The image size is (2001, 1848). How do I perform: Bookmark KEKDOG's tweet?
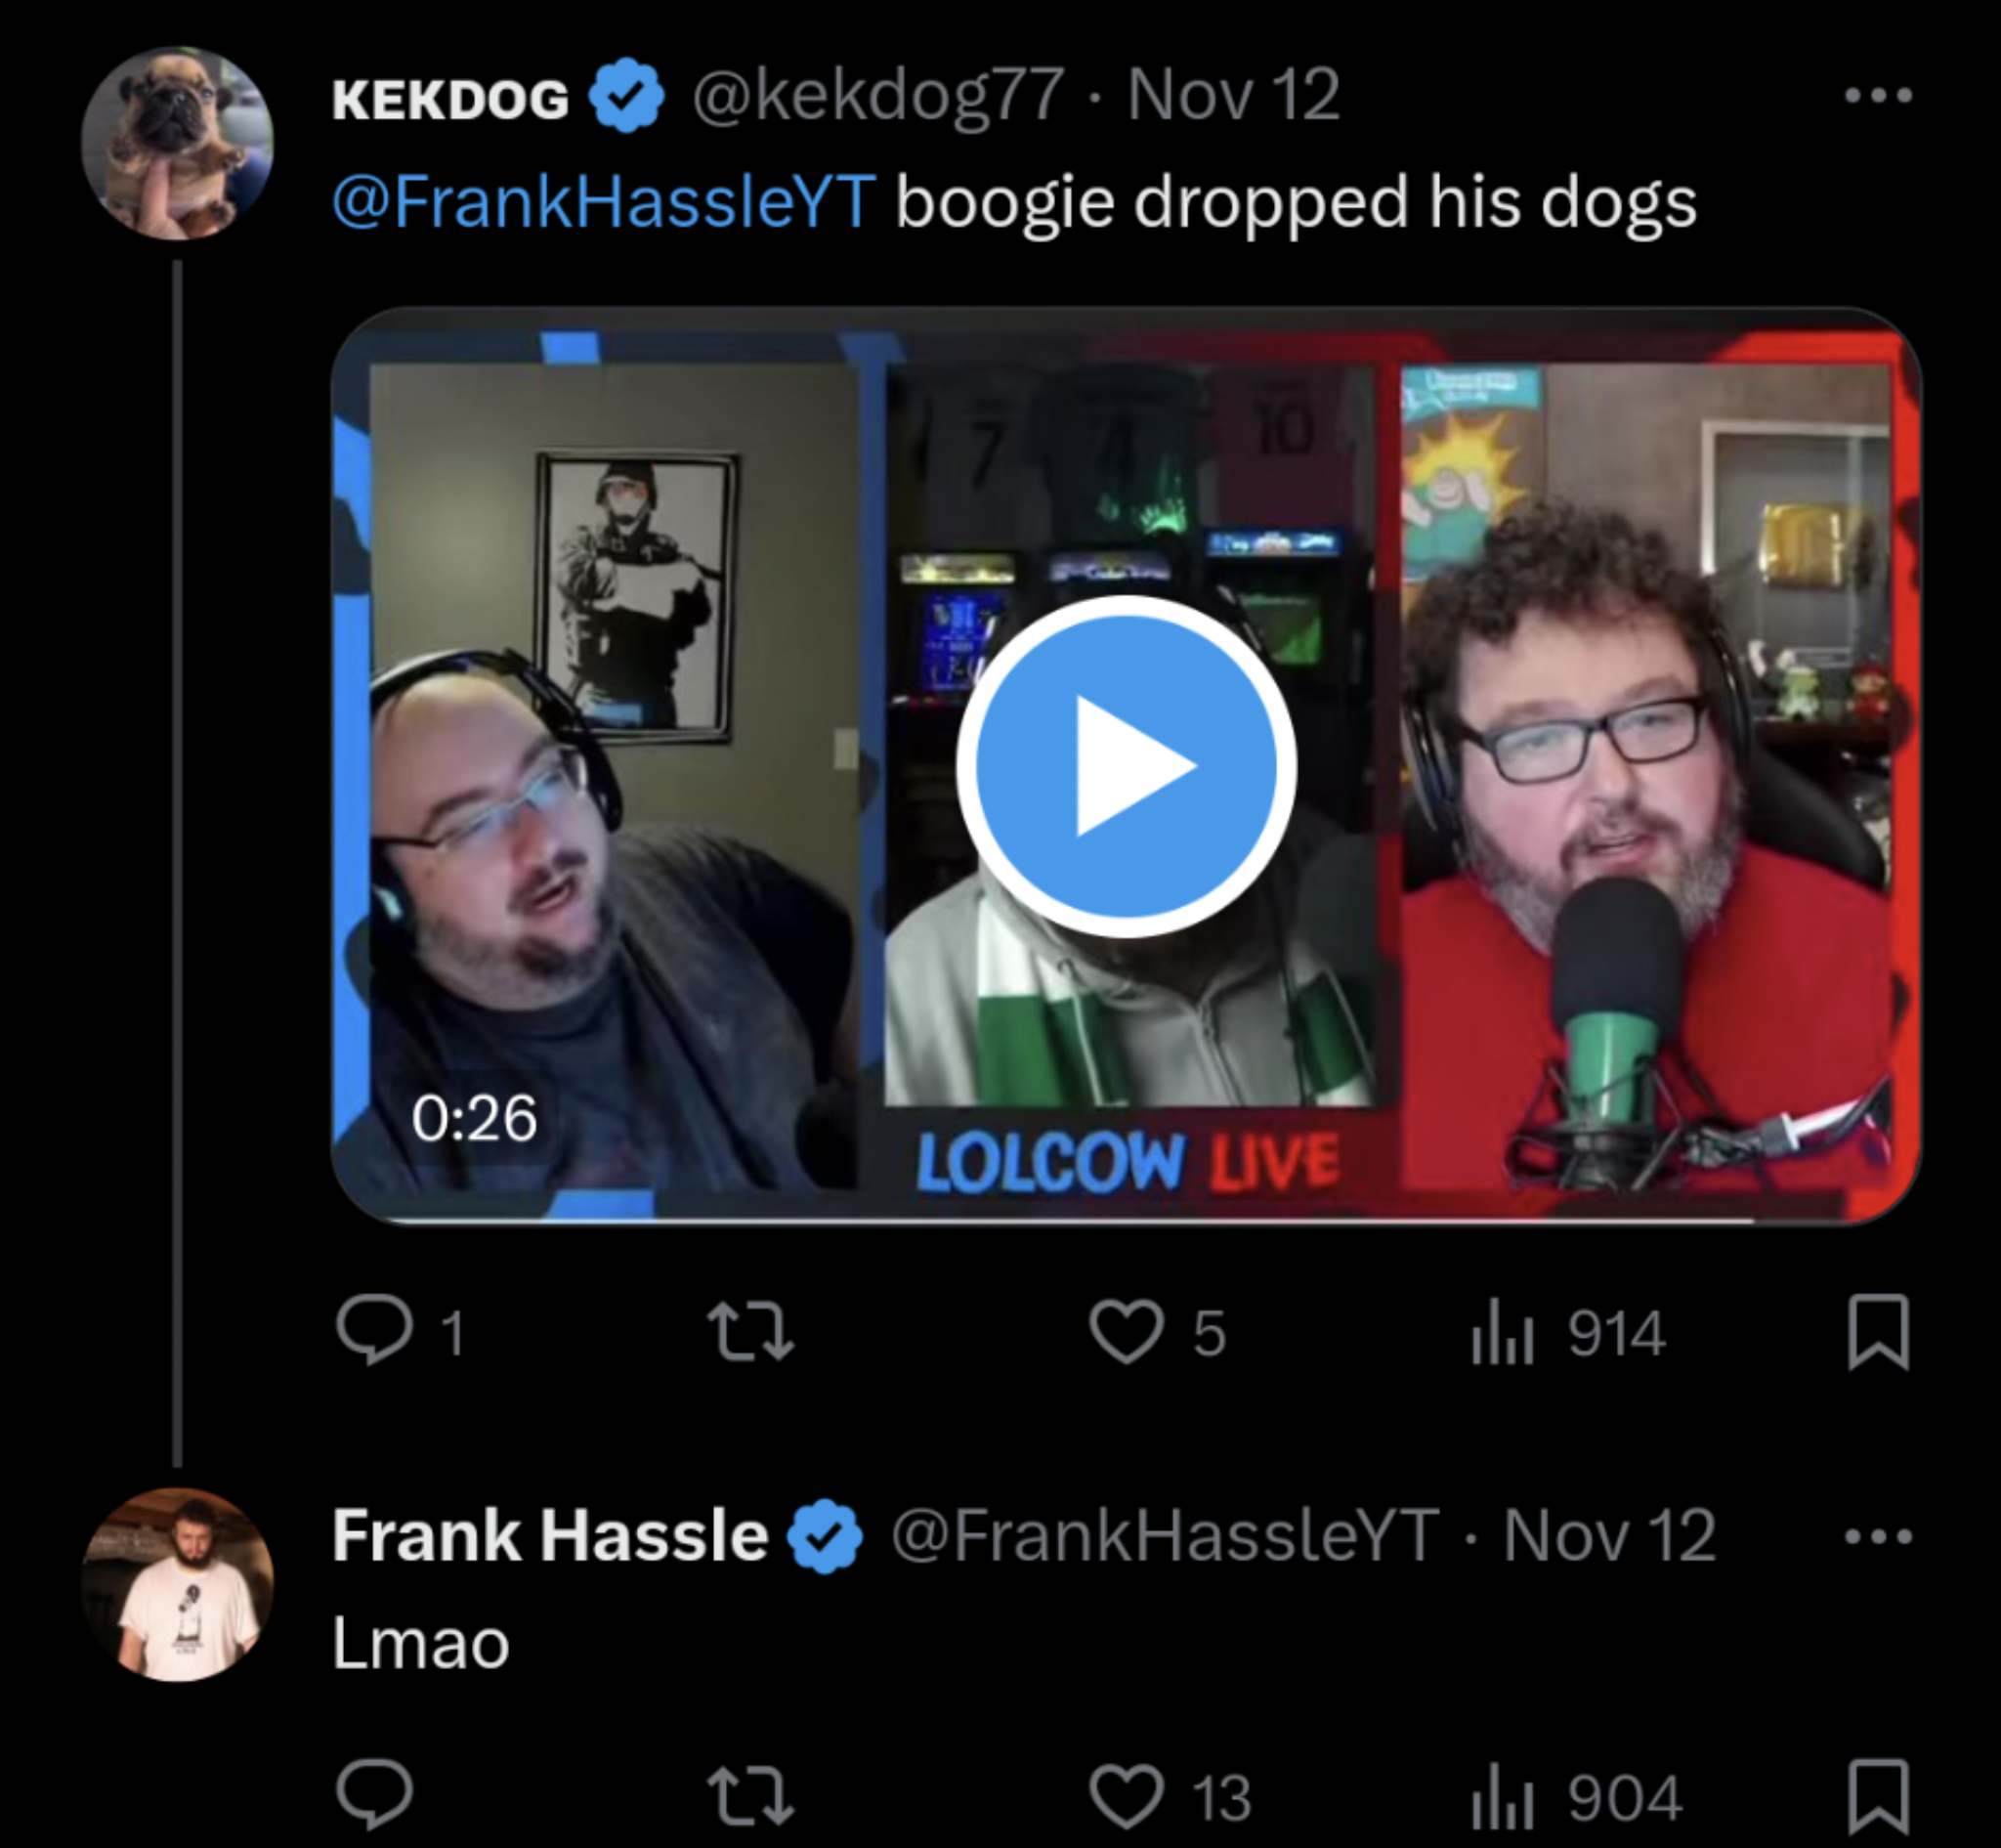coord(1878,1332)
